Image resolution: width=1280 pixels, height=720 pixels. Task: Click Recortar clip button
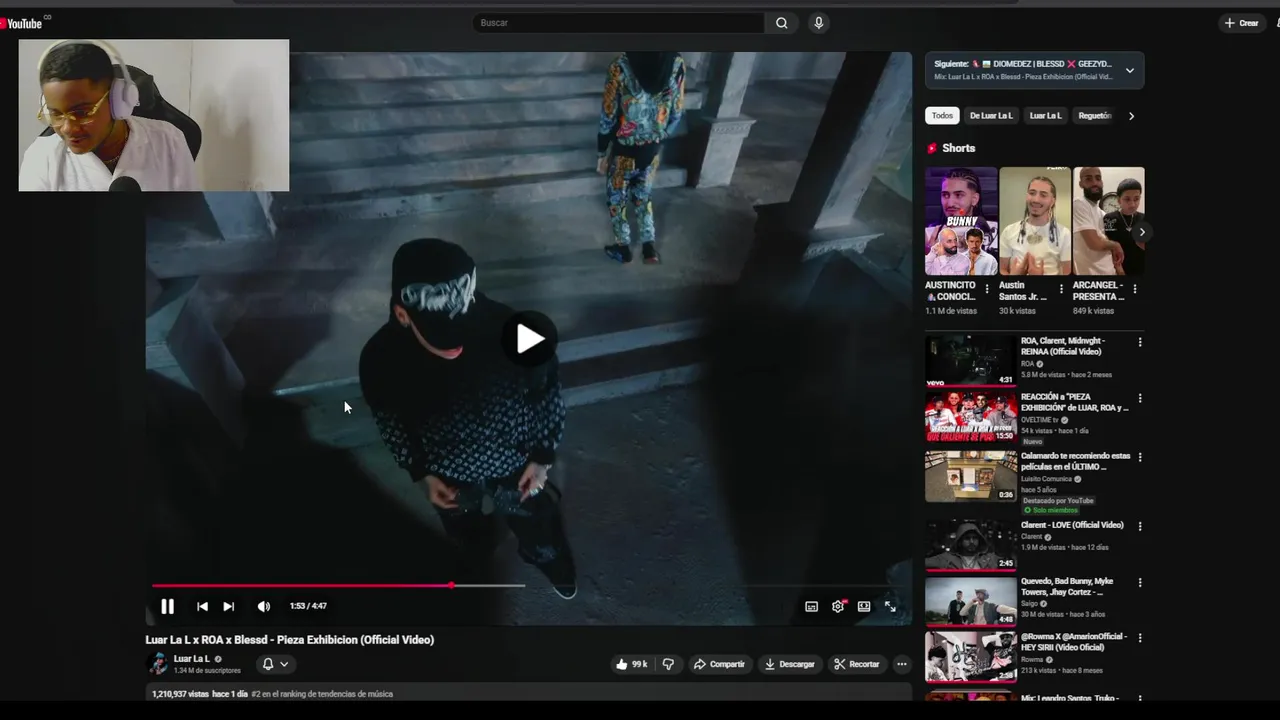pyautogui.click(x=857, y=664)
